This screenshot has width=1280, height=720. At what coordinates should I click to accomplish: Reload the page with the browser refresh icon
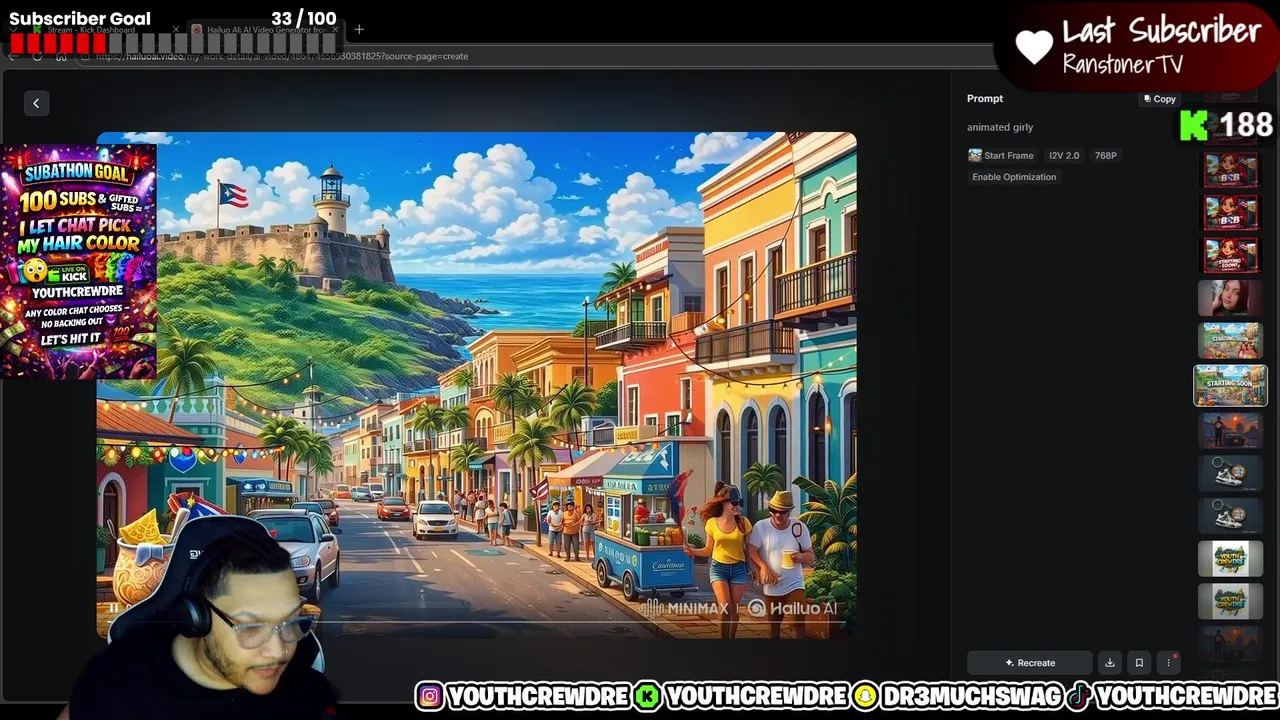pyautogui.click(x=37, y=56)
